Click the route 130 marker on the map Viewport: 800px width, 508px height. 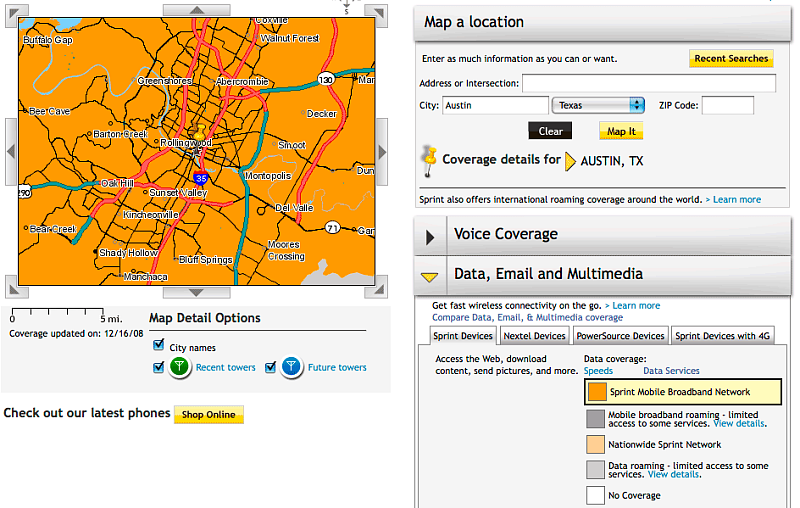[x=326, y=79]
